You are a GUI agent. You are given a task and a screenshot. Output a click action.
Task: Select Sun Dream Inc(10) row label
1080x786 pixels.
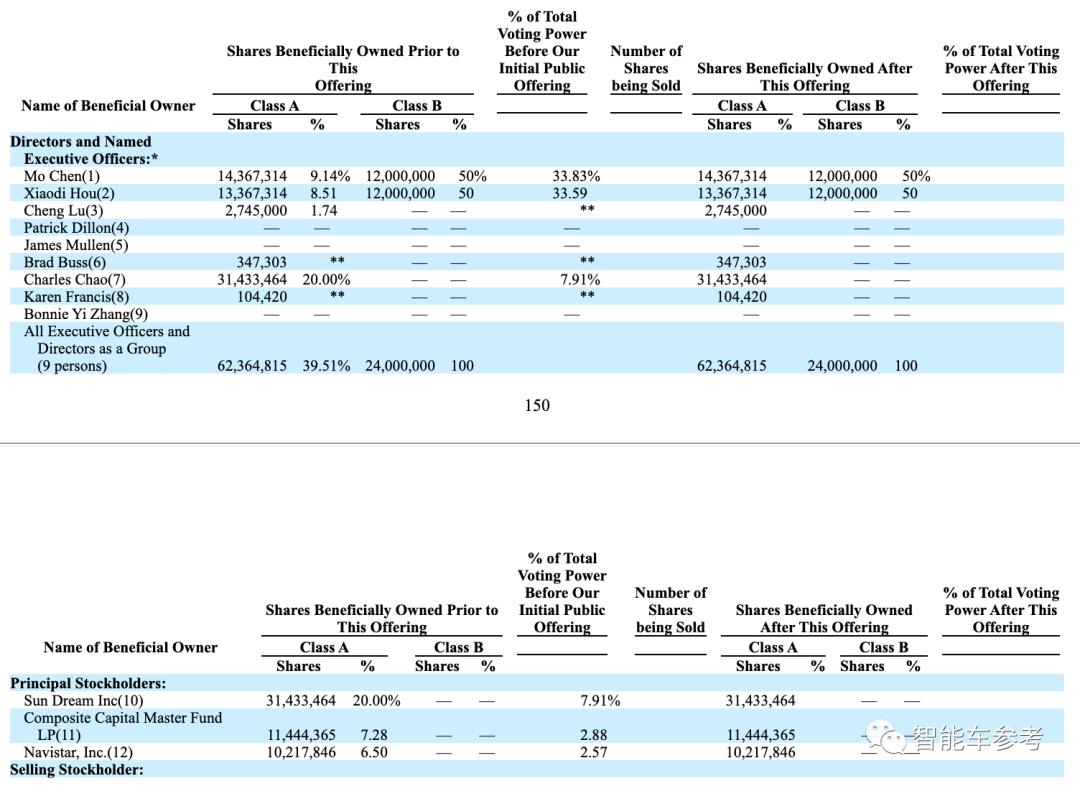(x=83, y=701)
